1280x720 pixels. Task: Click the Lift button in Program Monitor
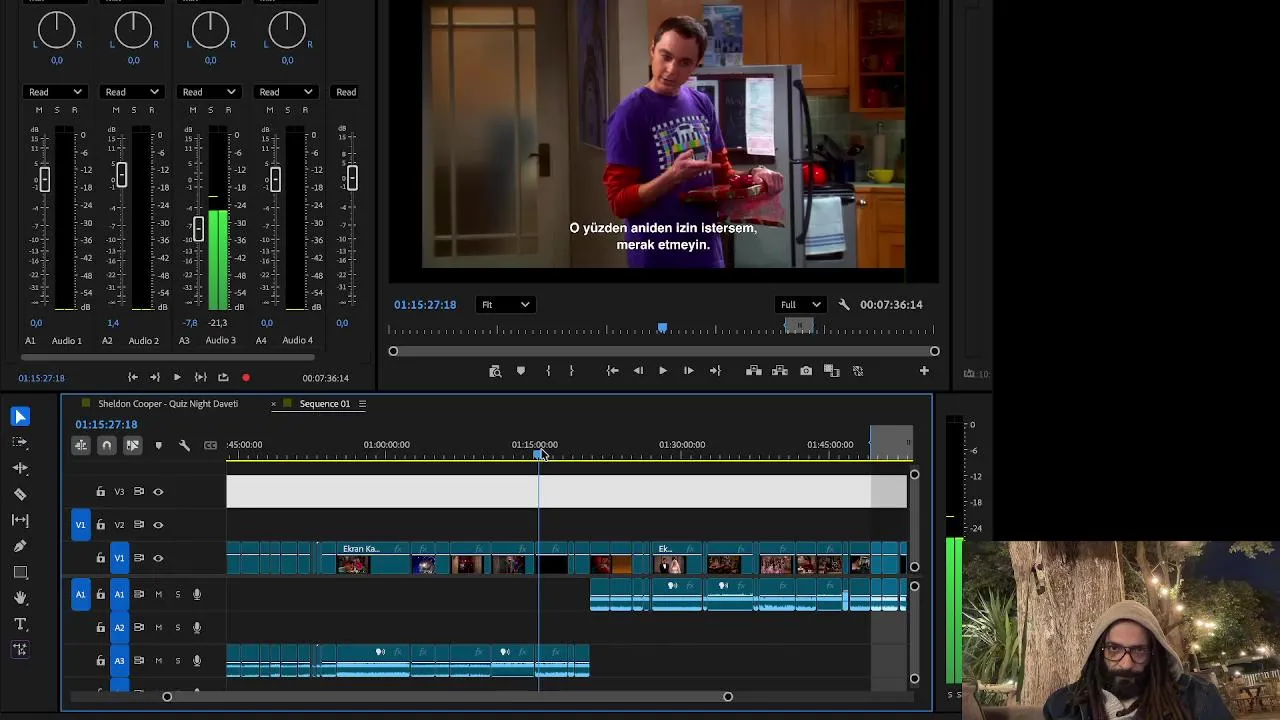754,371
